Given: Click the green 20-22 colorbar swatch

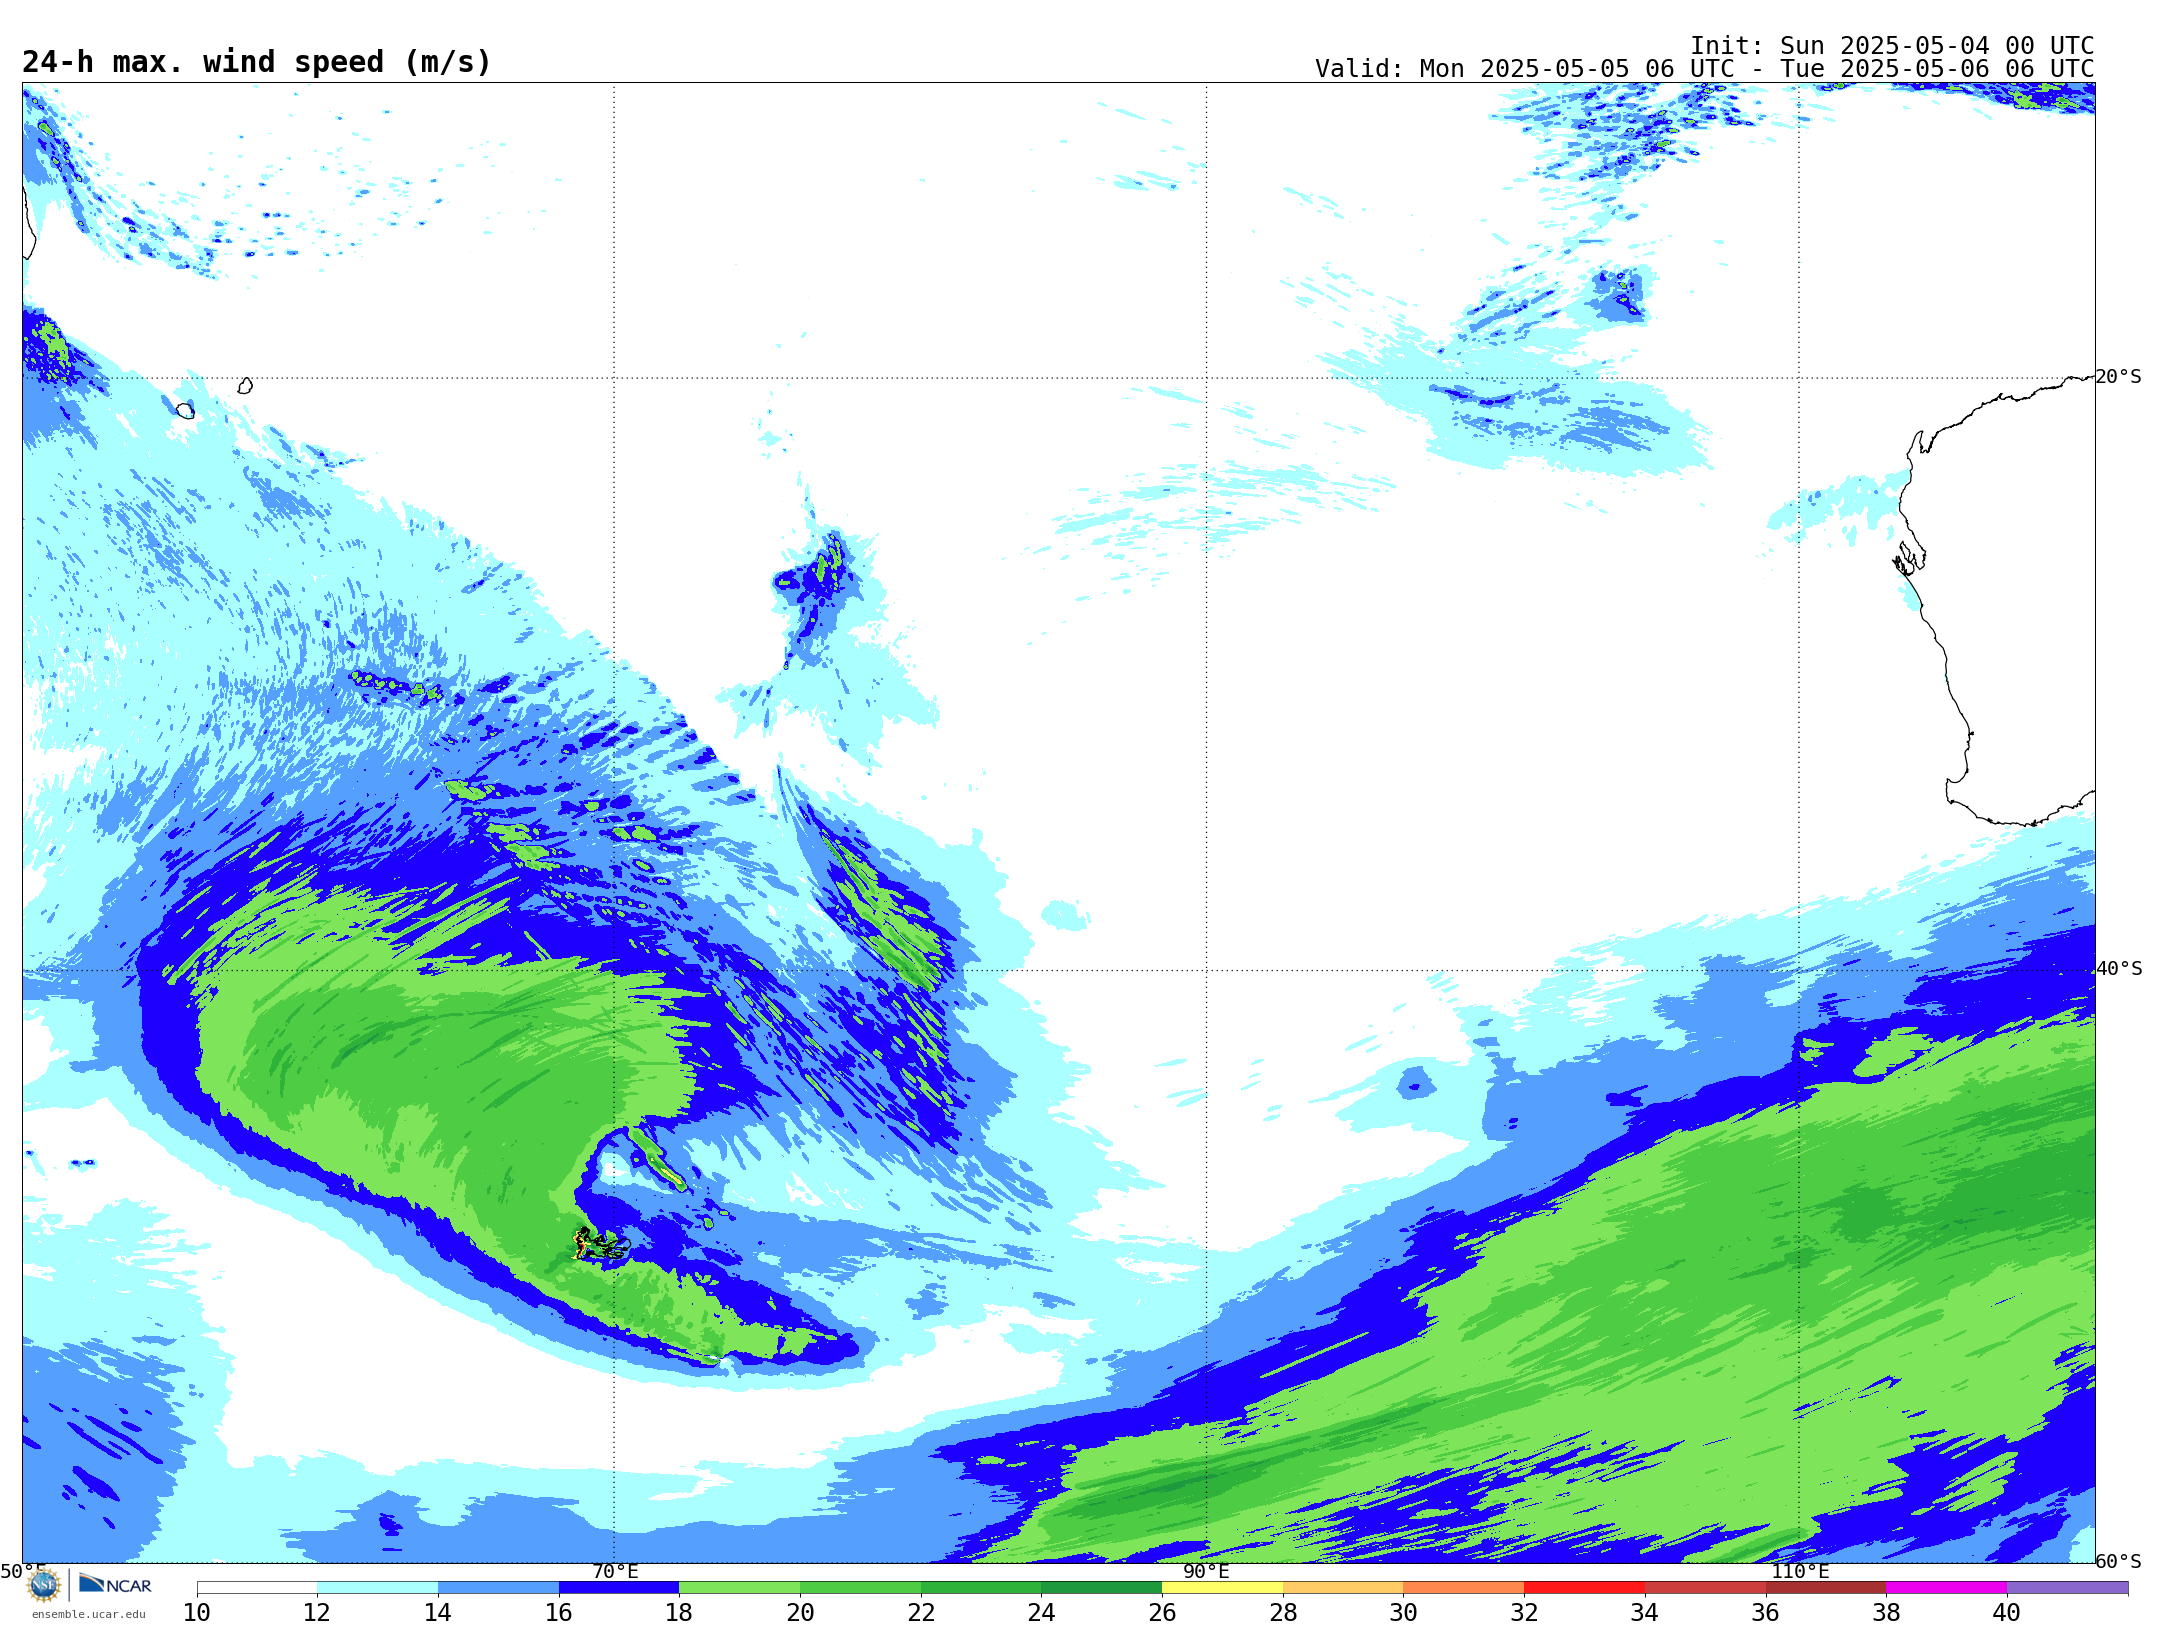Looking at the screenshot, I should coord(860,1588).
